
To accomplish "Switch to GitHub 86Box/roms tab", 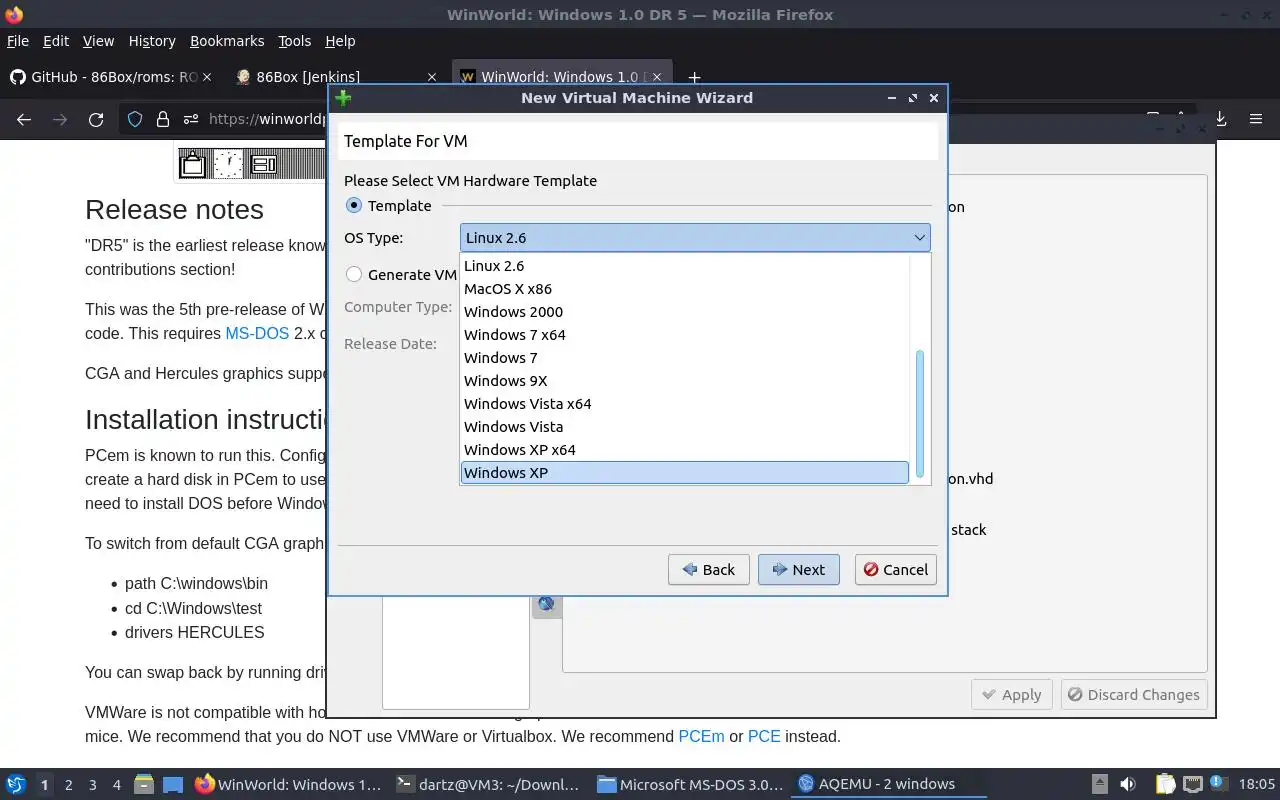I will tap(111, 77).
